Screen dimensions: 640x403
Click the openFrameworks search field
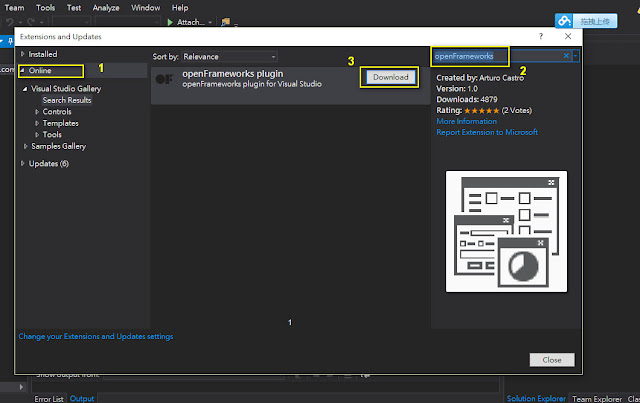click(x=498, y=56)
